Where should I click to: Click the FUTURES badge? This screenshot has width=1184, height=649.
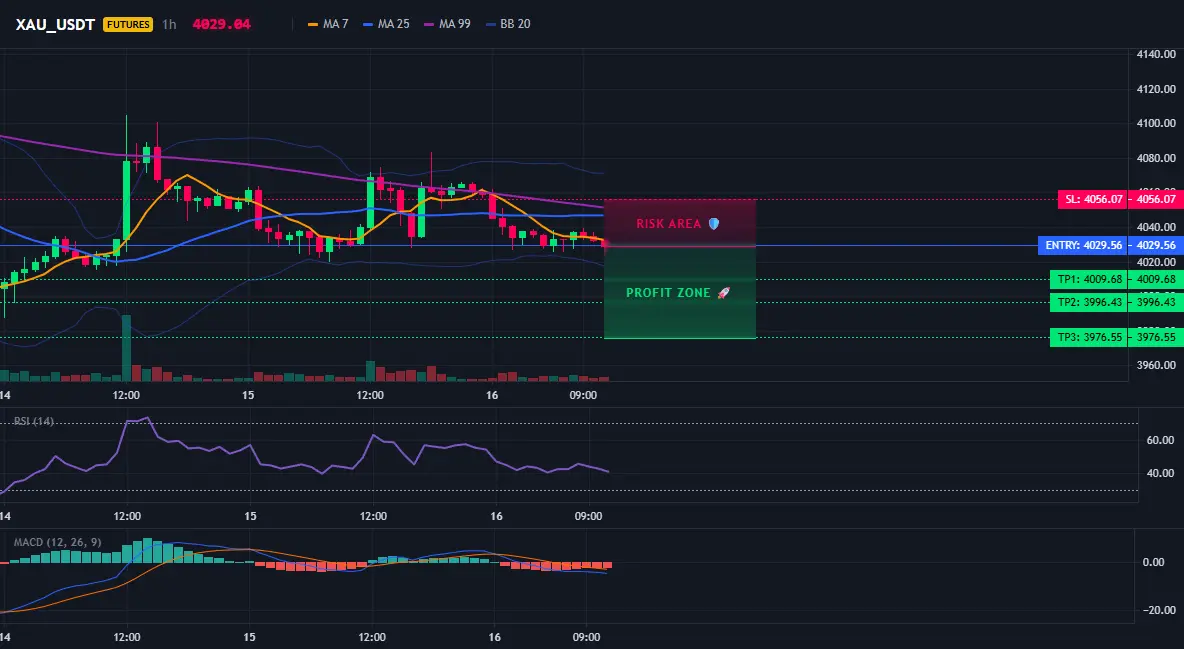click(x=128, y=24)
